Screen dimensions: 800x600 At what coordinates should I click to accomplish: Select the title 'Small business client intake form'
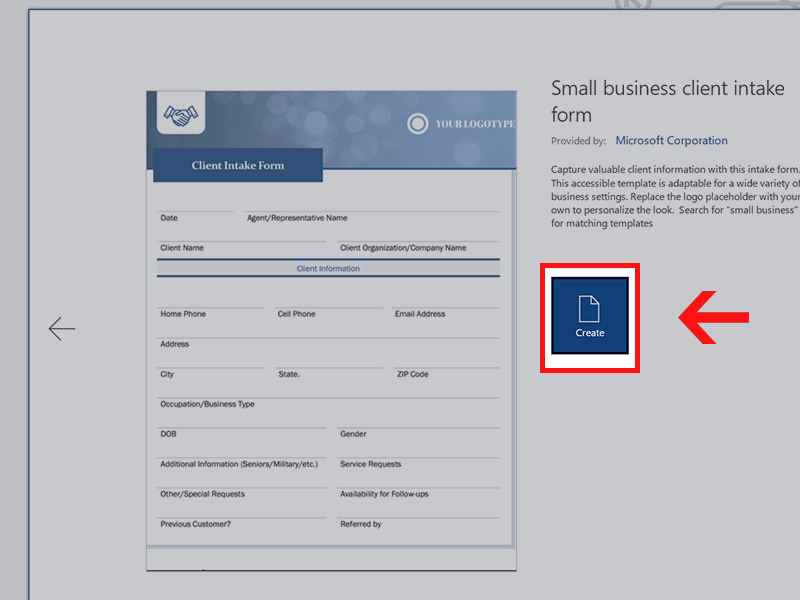(x=668, y=101)
